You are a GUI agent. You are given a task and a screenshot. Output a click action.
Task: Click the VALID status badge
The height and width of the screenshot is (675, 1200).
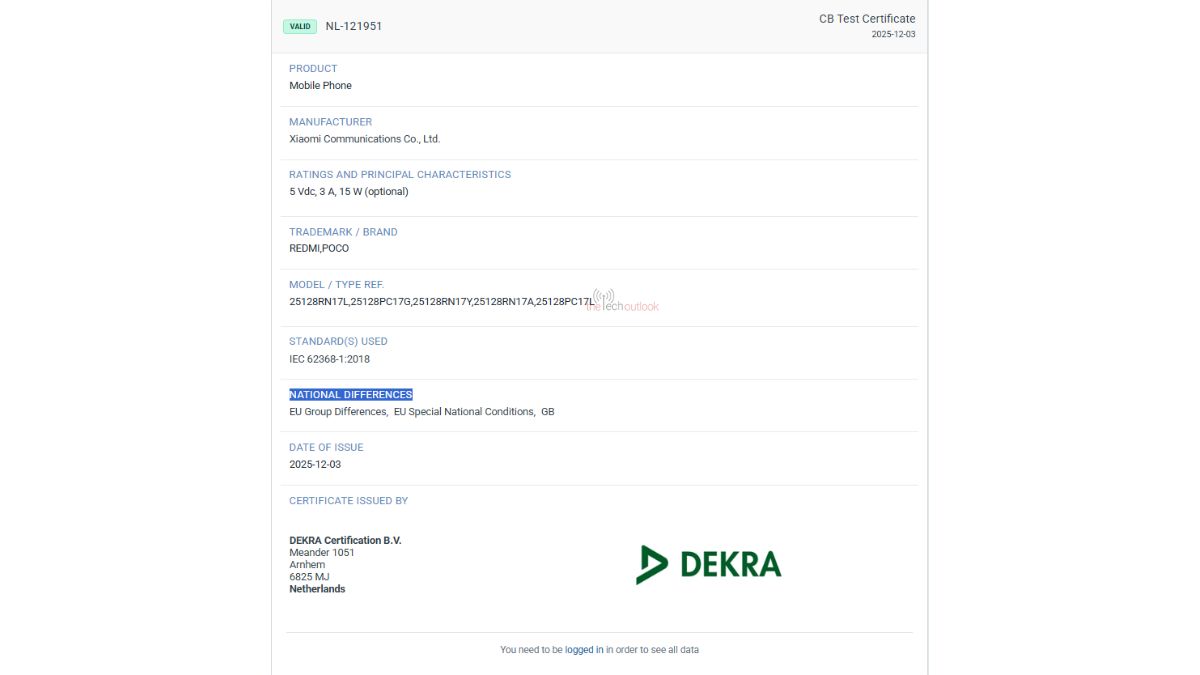pos(299,26)
